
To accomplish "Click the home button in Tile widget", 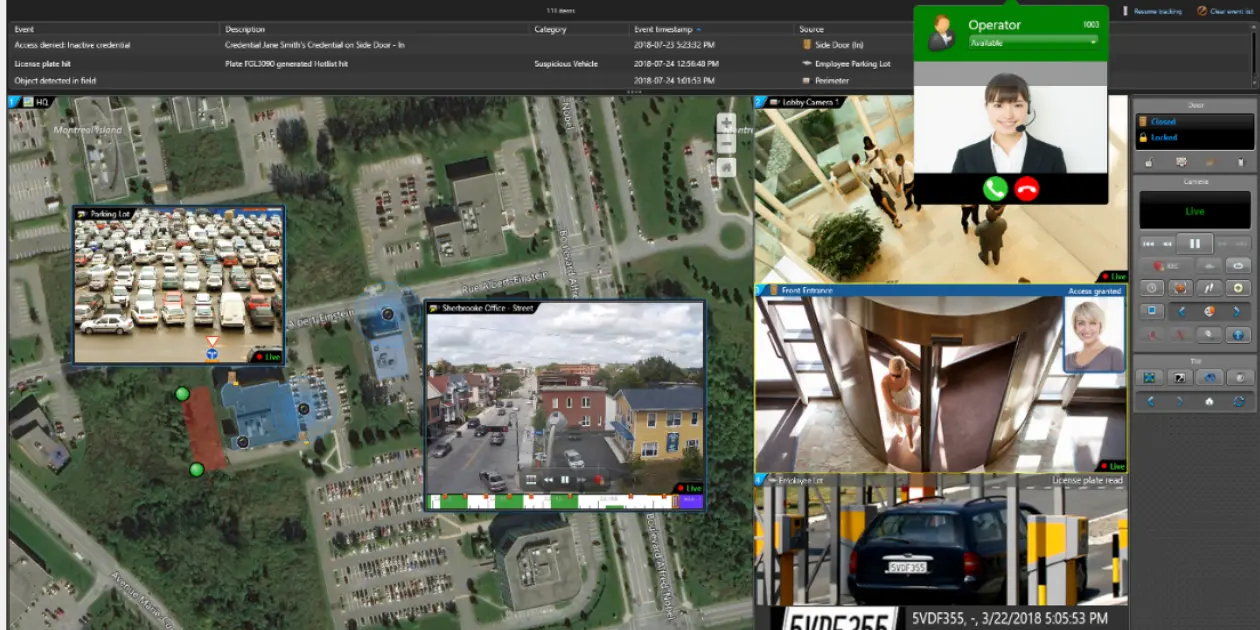I will click(1209, 401).
